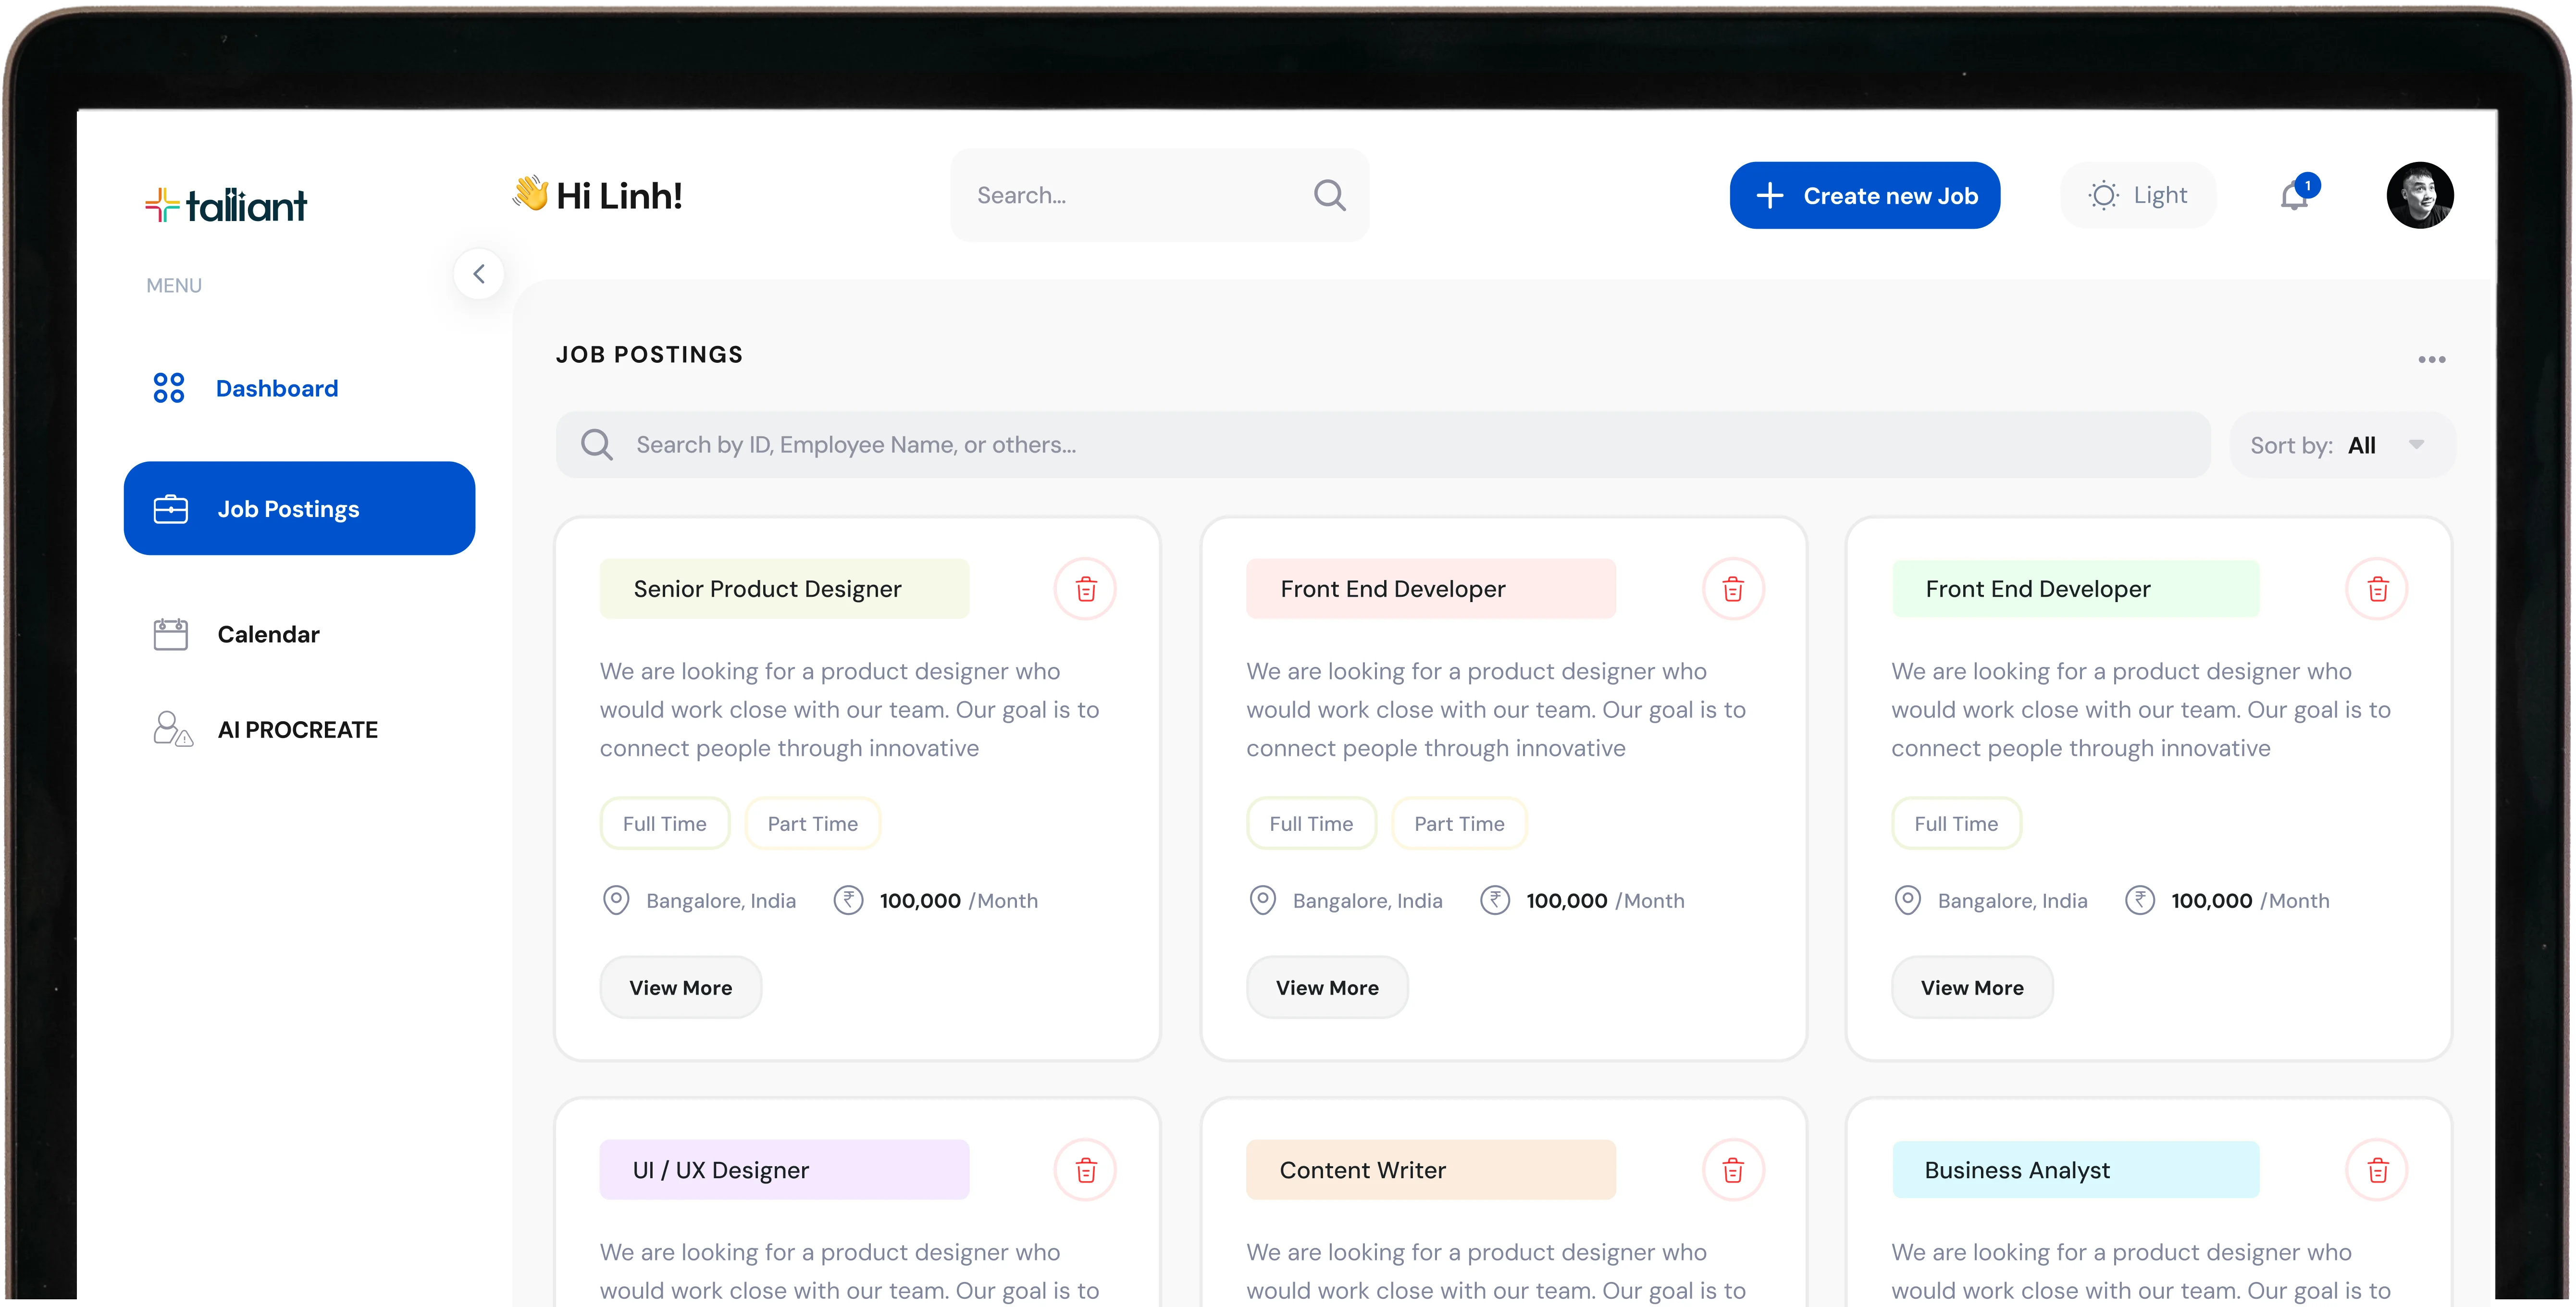
Task: Select Full Time on green Front End Developer card
Action: [1957, 823]
